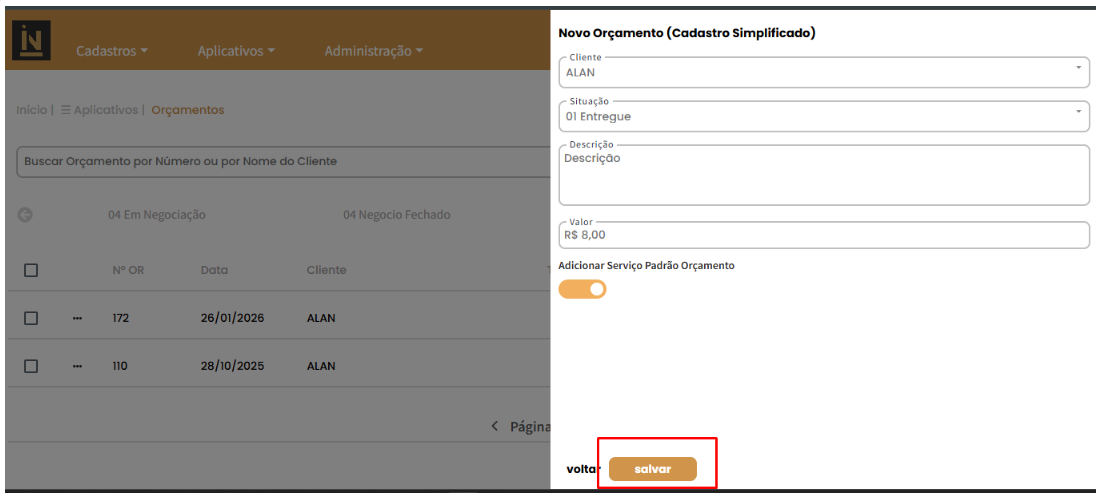Tick the select-all checkbox in table header

tap(31, 270)
